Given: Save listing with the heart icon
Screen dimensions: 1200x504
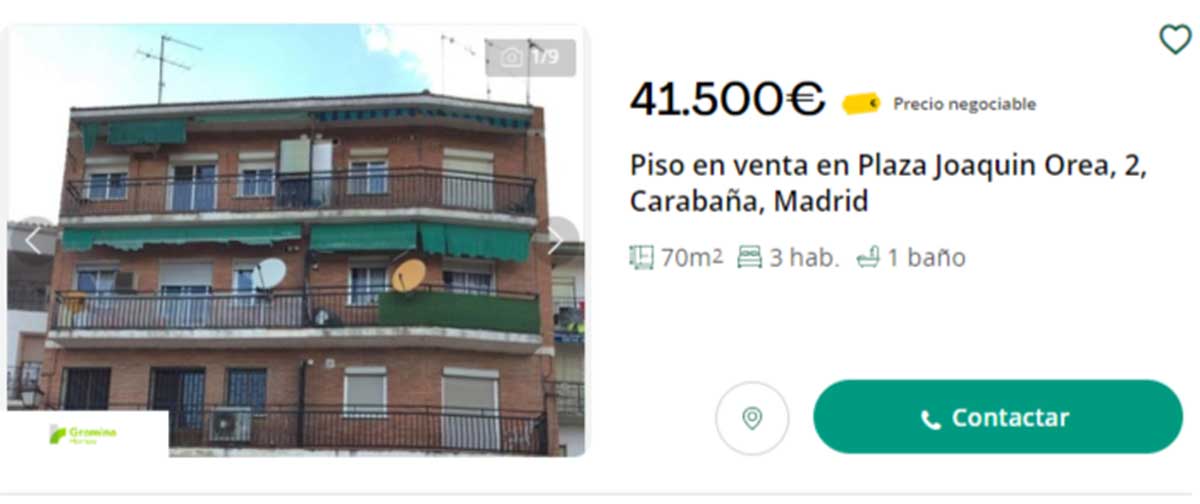Looking at the screenshot, I should click(1174, 40).
